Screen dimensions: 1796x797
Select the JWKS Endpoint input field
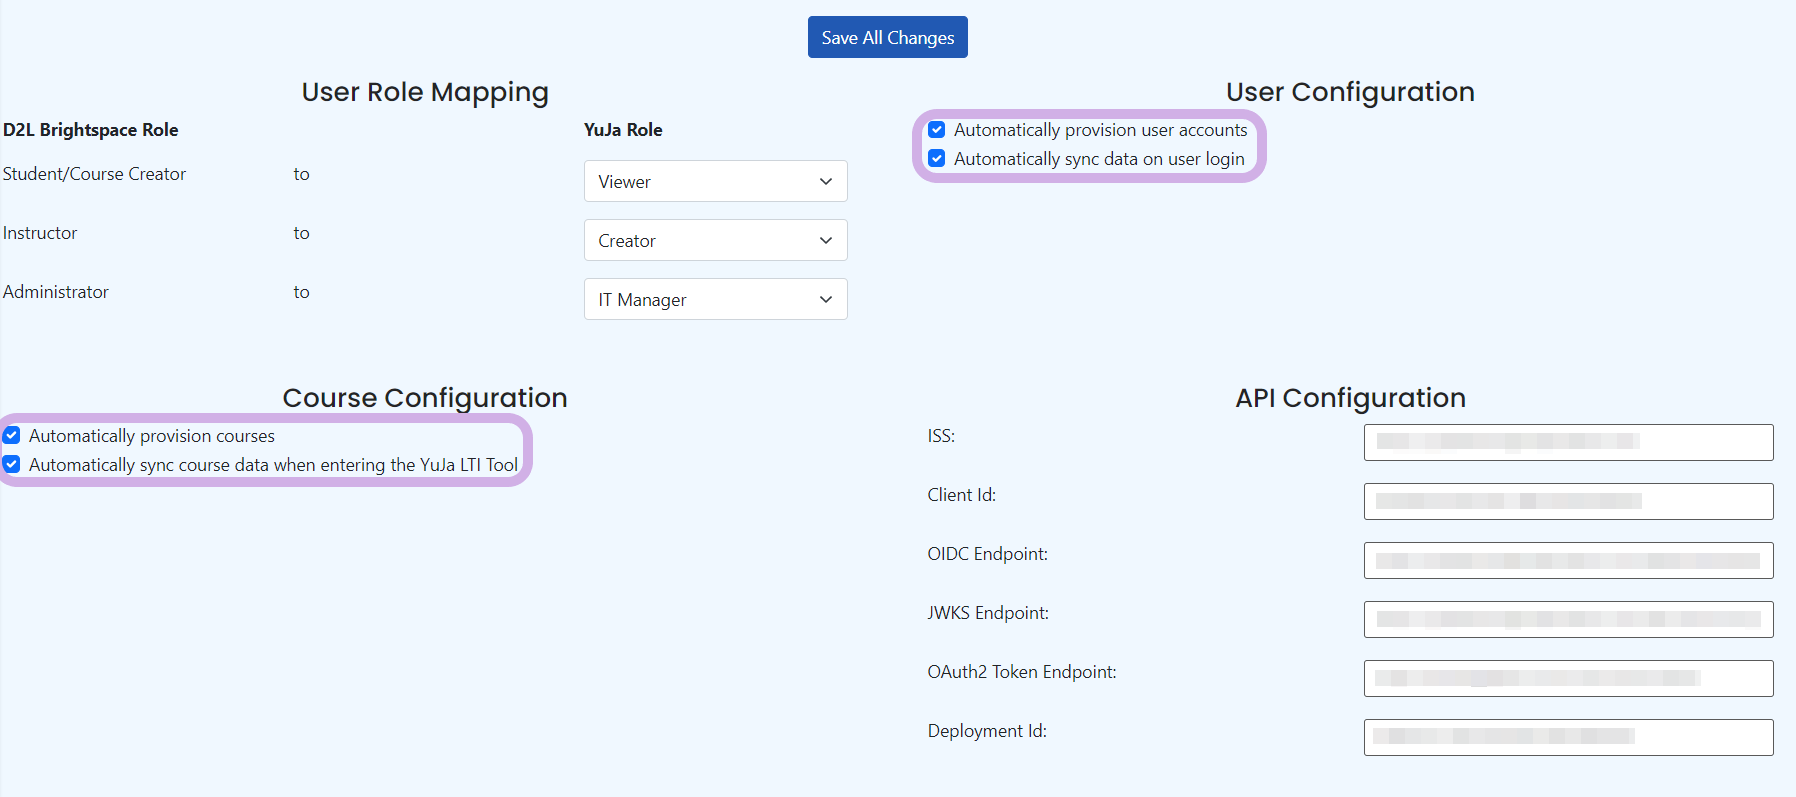(x=1568, y=619)
